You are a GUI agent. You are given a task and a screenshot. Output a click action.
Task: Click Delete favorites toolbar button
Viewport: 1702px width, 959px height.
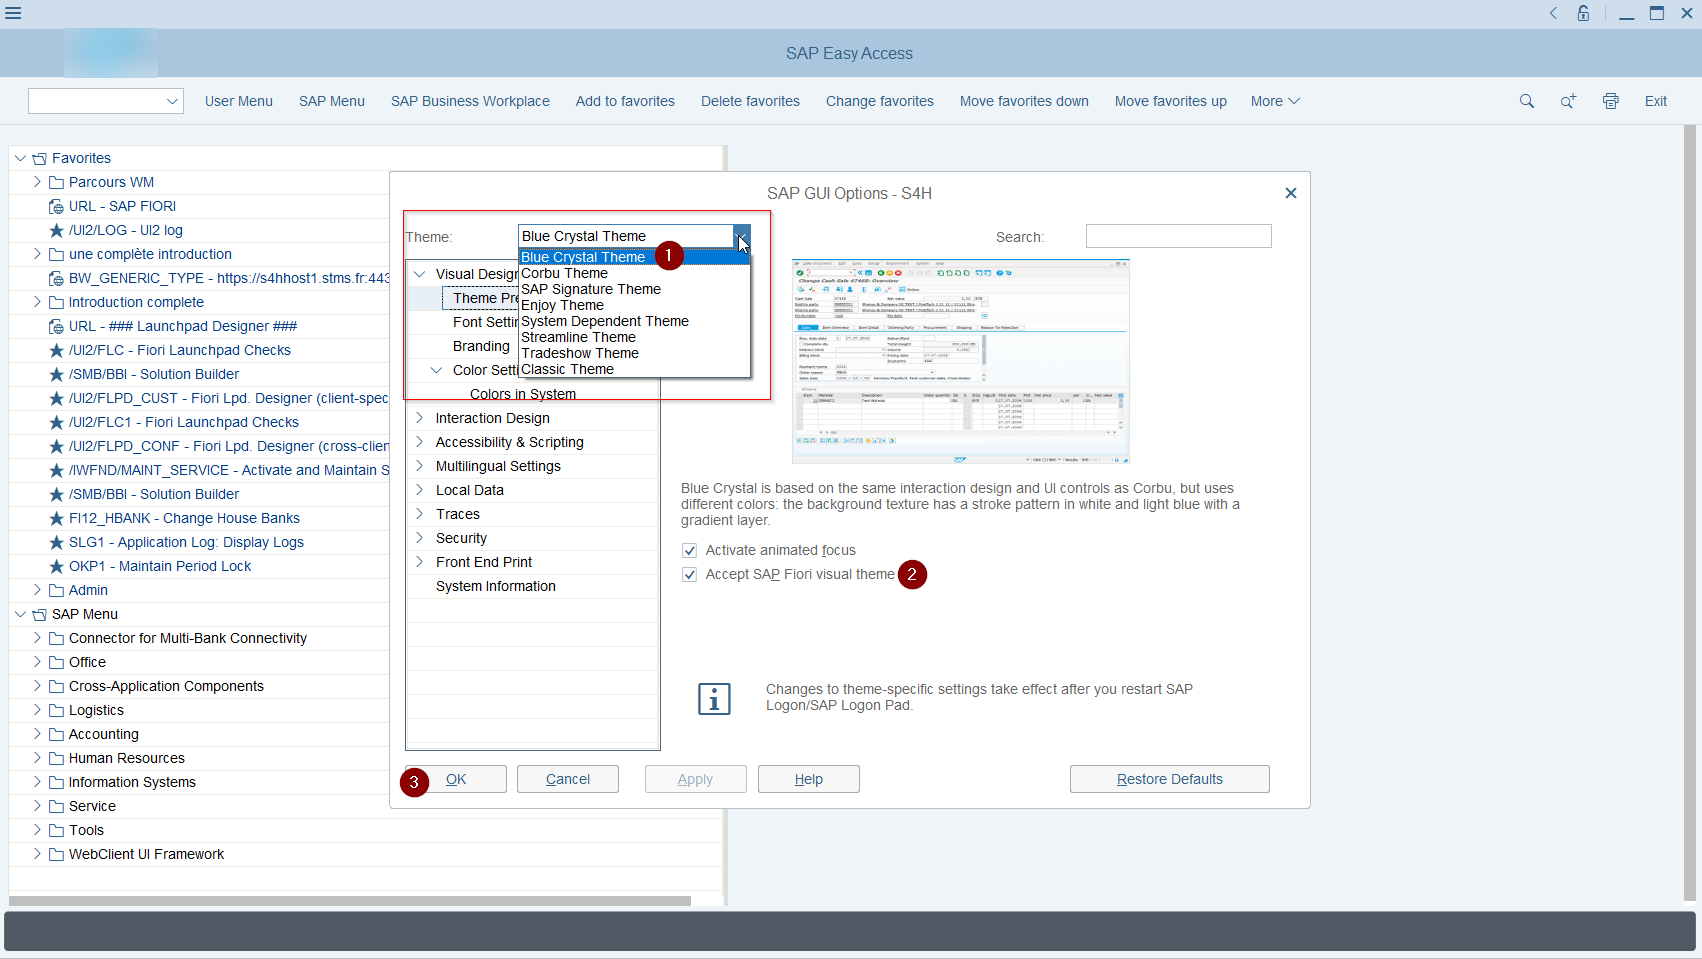(x=750, y=101)
